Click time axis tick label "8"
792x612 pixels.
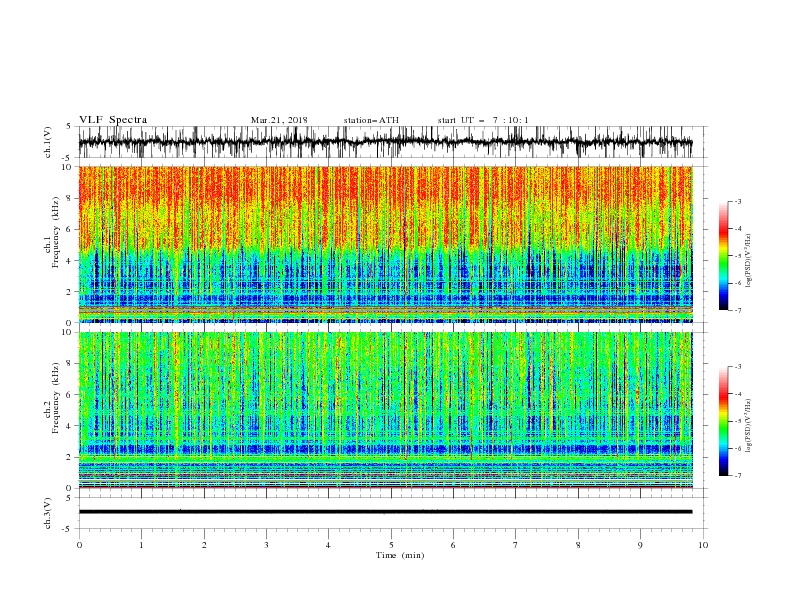click(x=578, y=545)
